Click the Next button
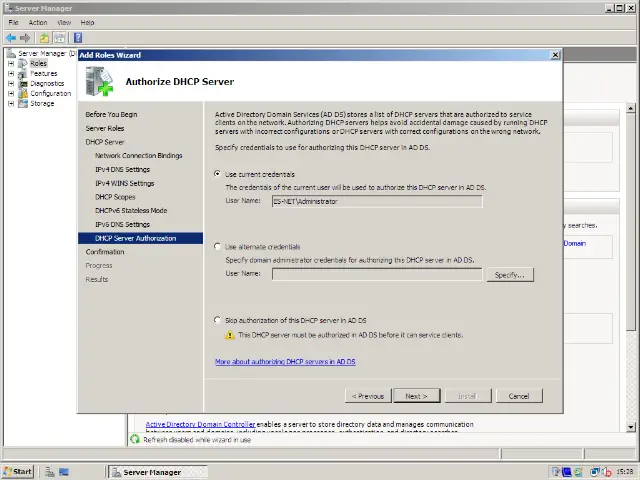This screenshot has height=480, width=640. [417, 396]
